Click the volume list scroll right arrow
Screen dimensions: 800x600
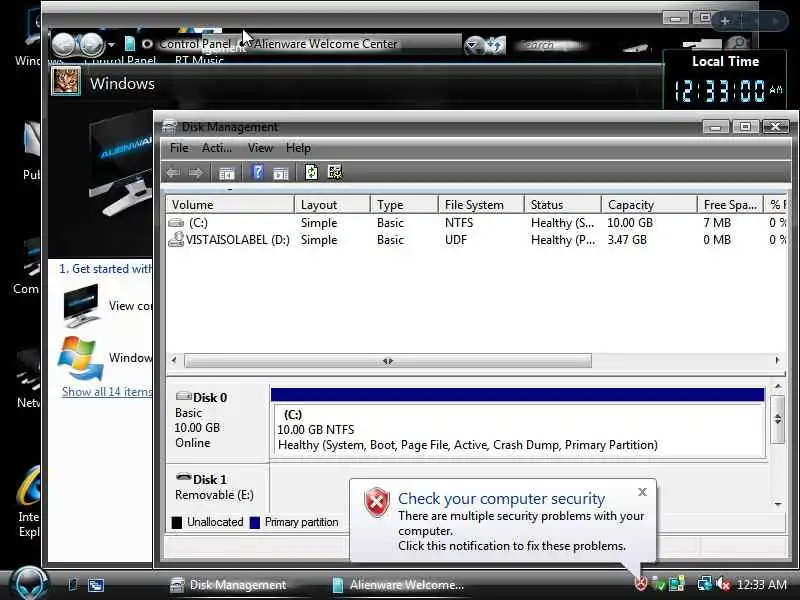pyautogui.click(x=777, y=360)
